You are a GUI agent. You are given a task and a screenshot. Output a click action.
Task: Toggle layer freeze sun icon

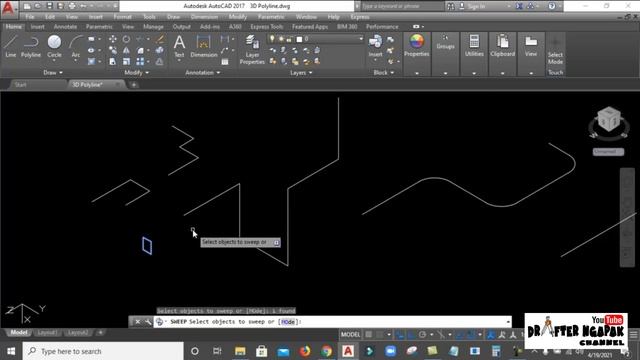pos(281,39)
